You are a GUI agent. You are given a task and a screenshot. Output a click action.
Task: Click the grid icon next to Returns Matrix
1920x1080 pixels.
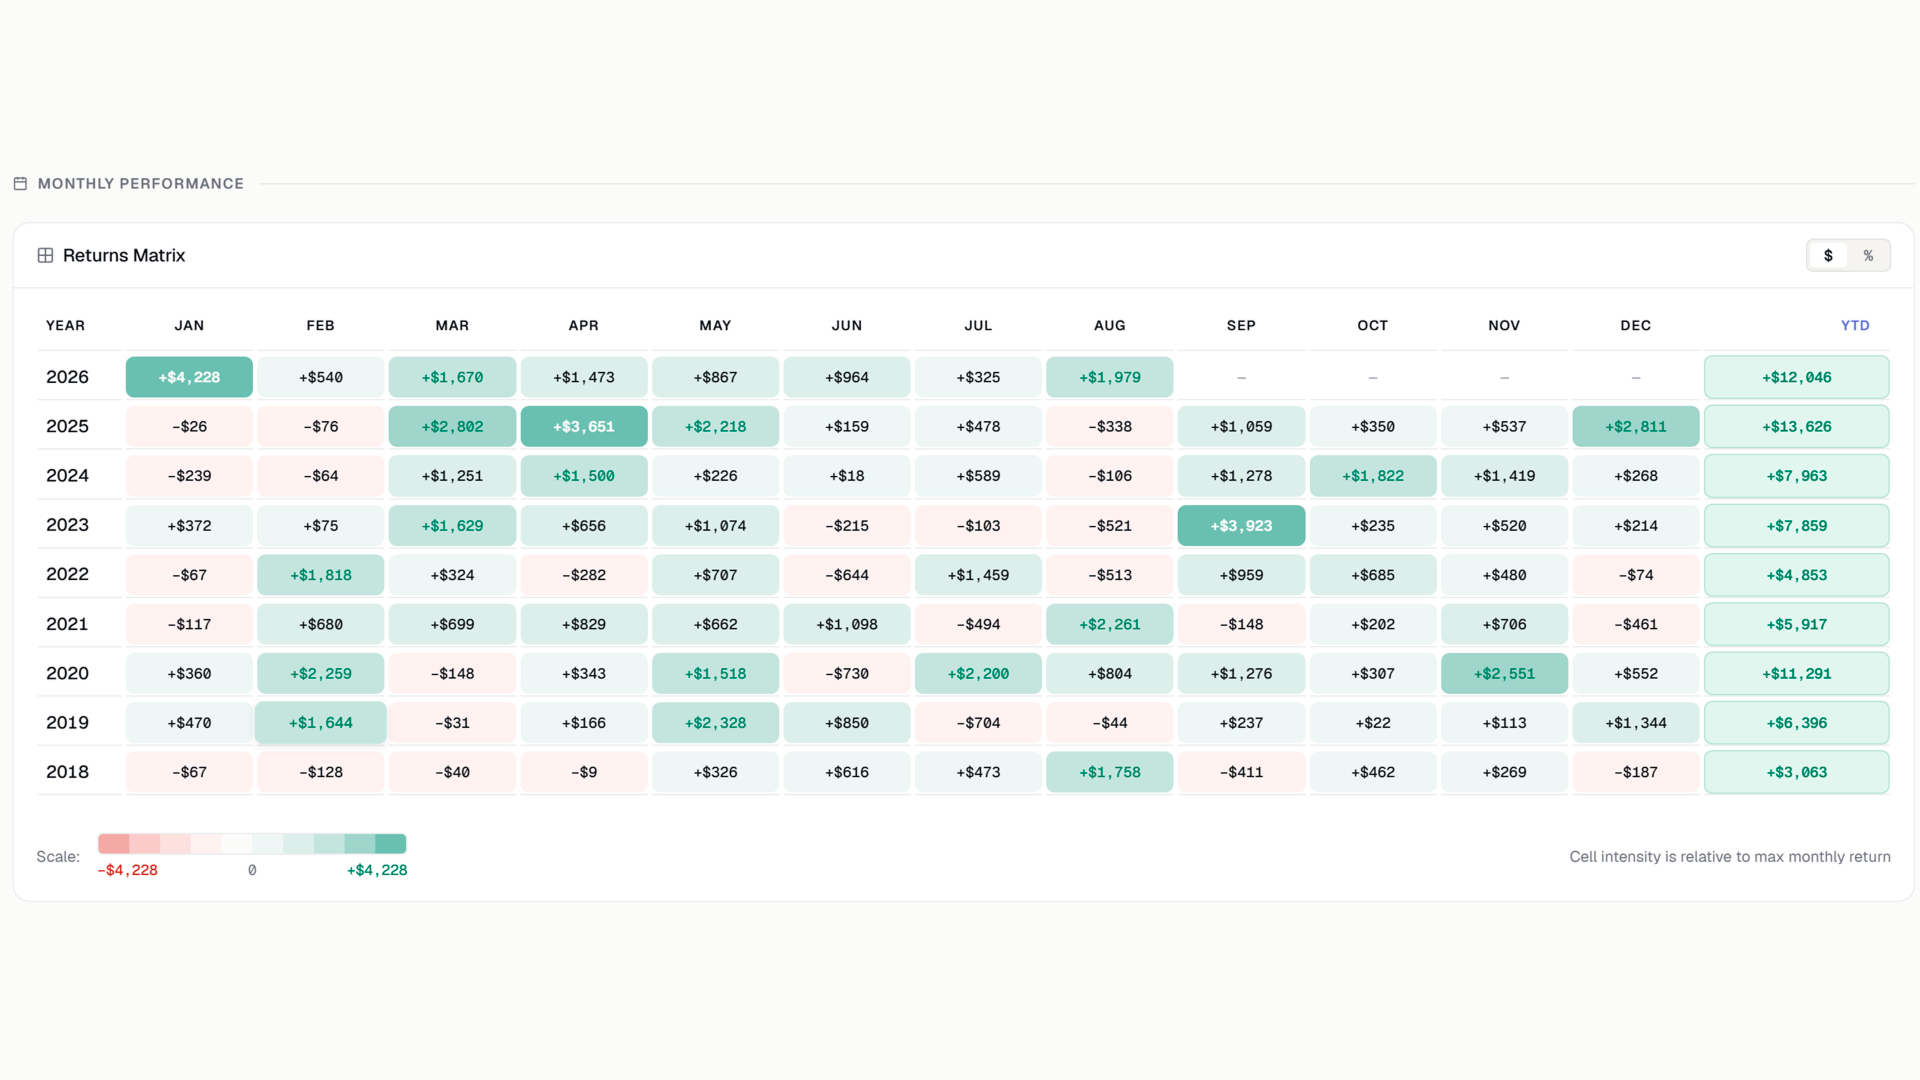click(x=45, y=256)
